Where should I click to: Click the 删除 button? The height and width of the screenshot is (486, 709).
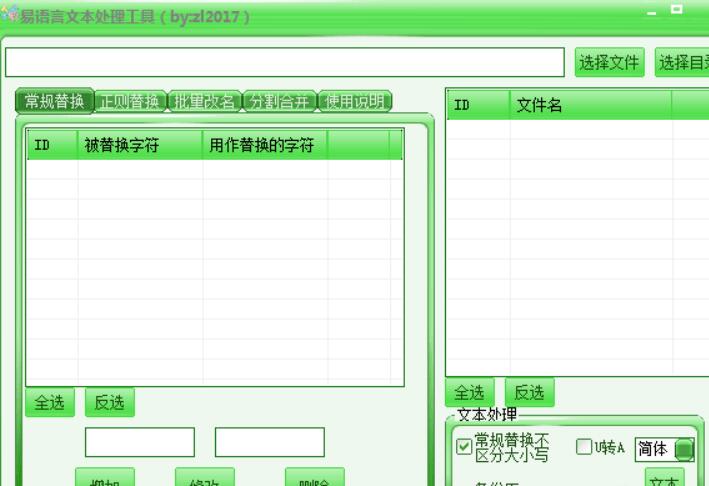(315, 477)
